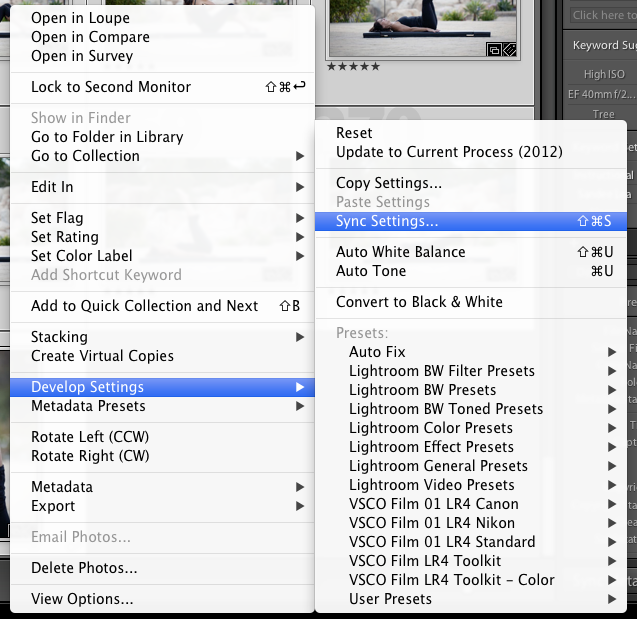
Task: Click the keyword tag badge on thumbnail
Action: (x=509, y=49)
